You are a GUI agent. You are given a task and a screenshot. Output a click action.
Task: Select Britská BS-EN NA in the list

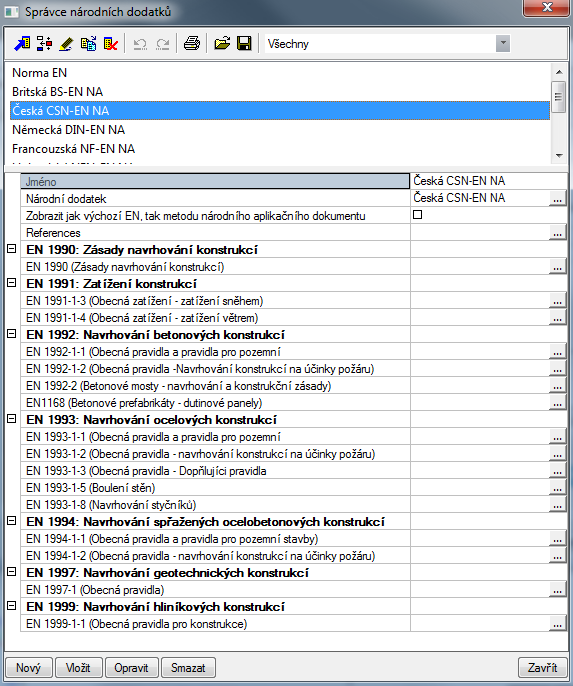280,92
